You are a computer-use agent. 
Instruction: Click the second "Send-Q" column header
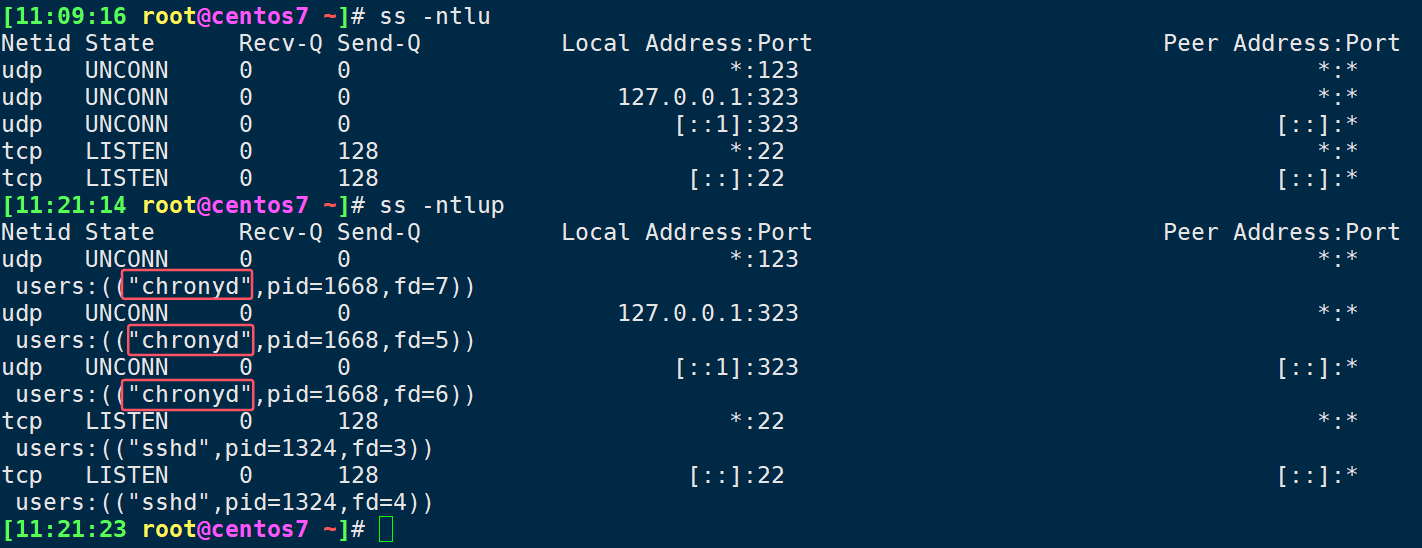[x=379, y=232]
